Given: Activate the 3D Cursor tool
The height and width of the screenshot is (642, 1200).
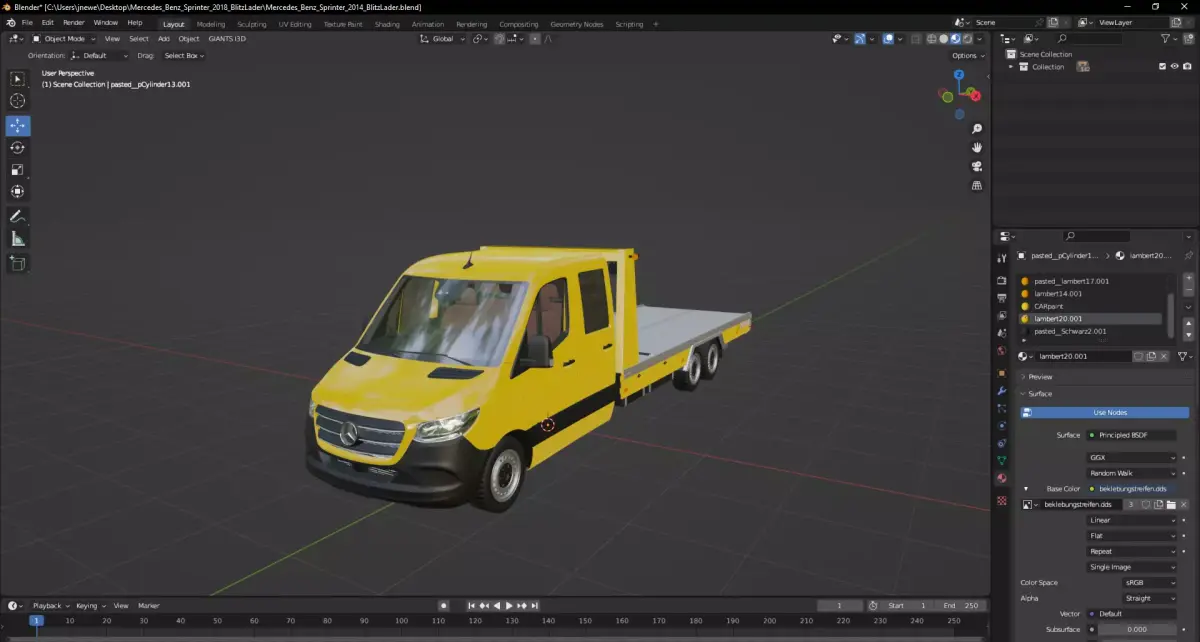Looking at the screenshot, I should pyautogui.click(x=18, y=101).
